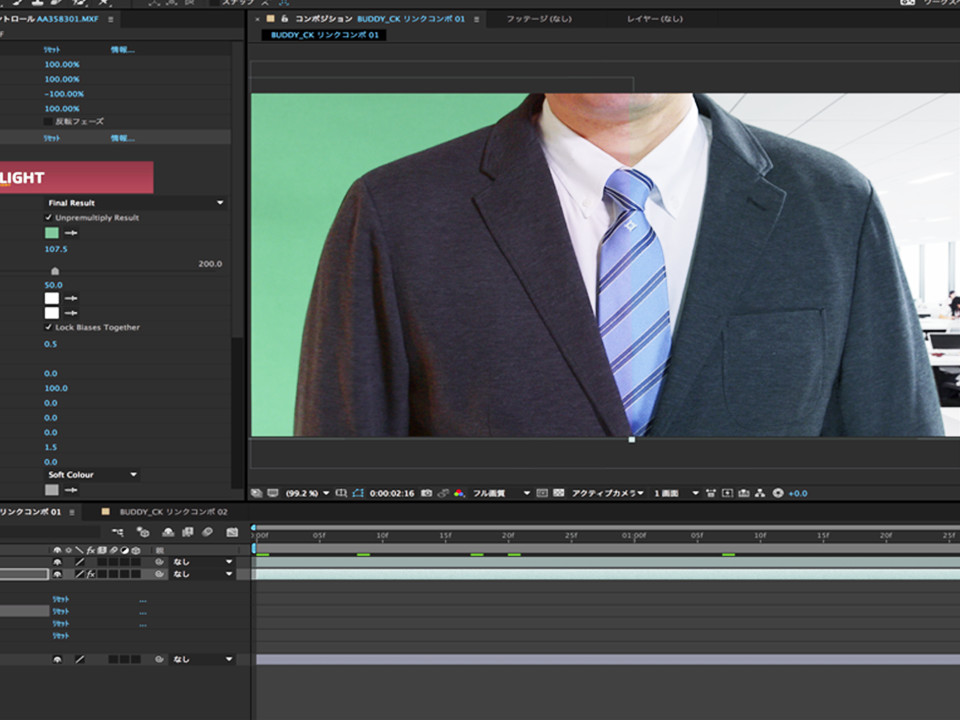This screenshot has width=960, height=720.
Task: Open the 99.2% magnification dropdown
Action: click(x=307, y=493)
